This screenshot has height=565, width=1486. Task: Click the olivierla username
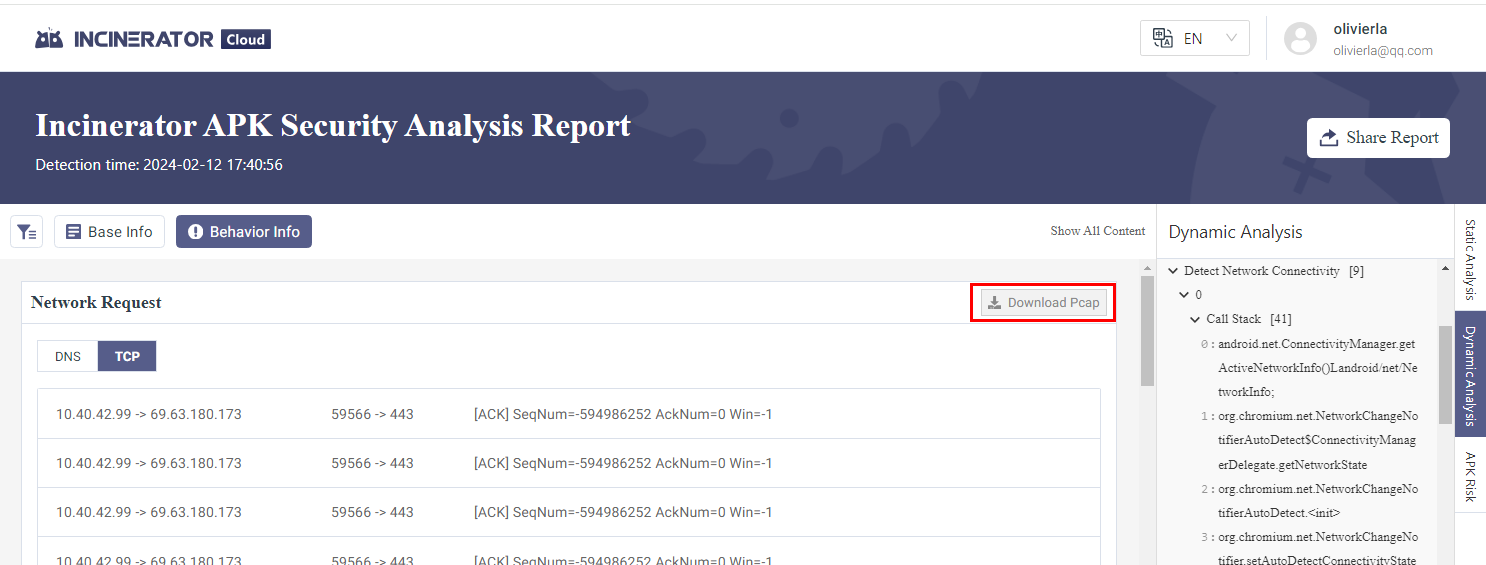1360,29
